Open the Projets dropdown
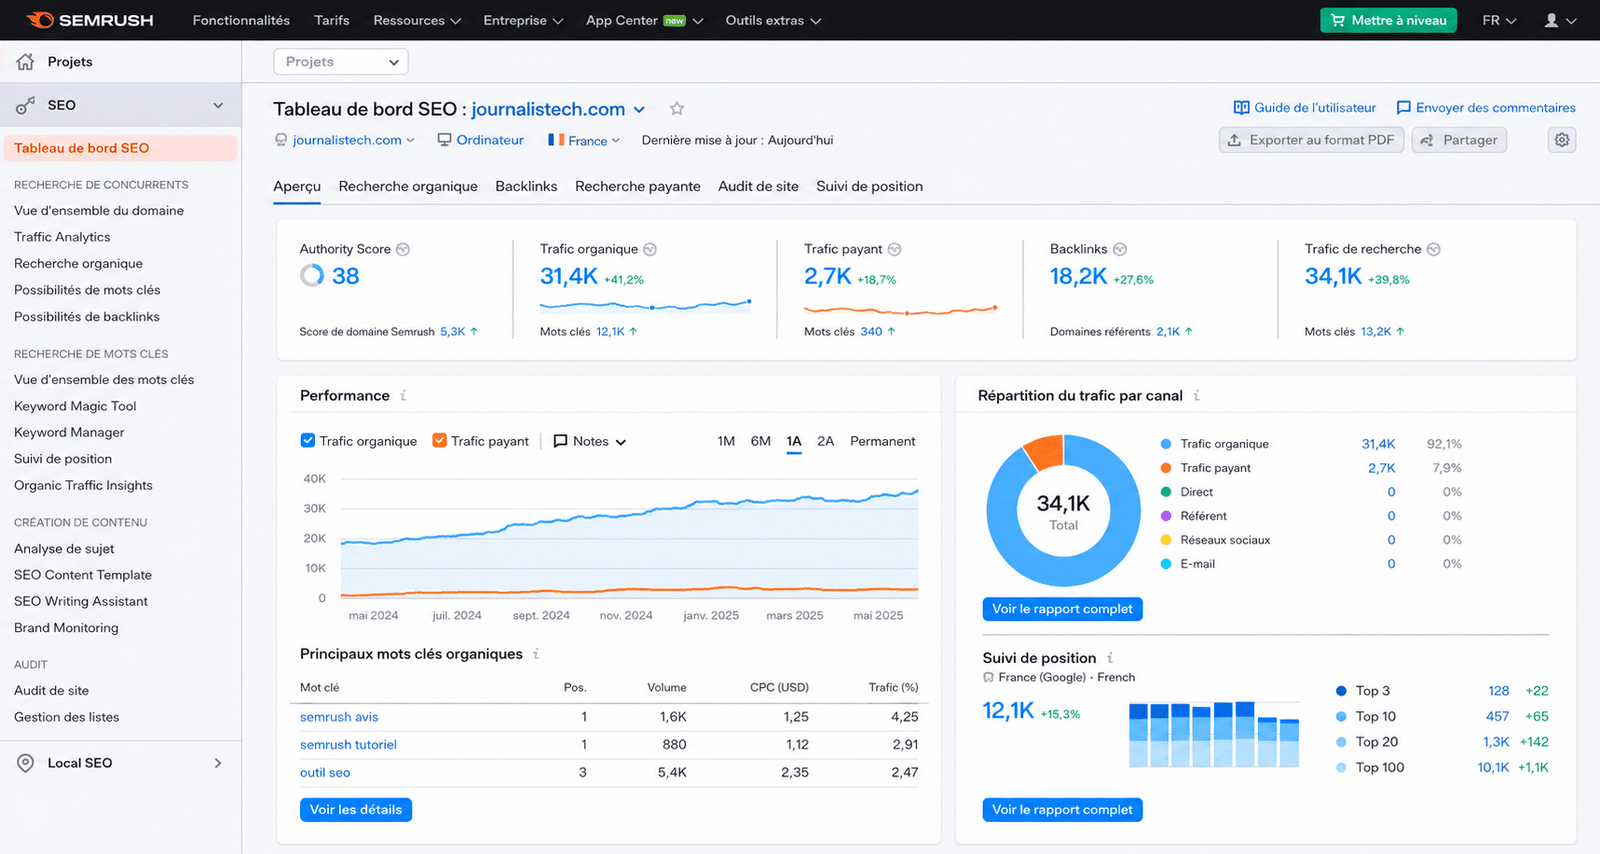The height and width of the screenshot is (854, 1600). click(x=341, y=62)
